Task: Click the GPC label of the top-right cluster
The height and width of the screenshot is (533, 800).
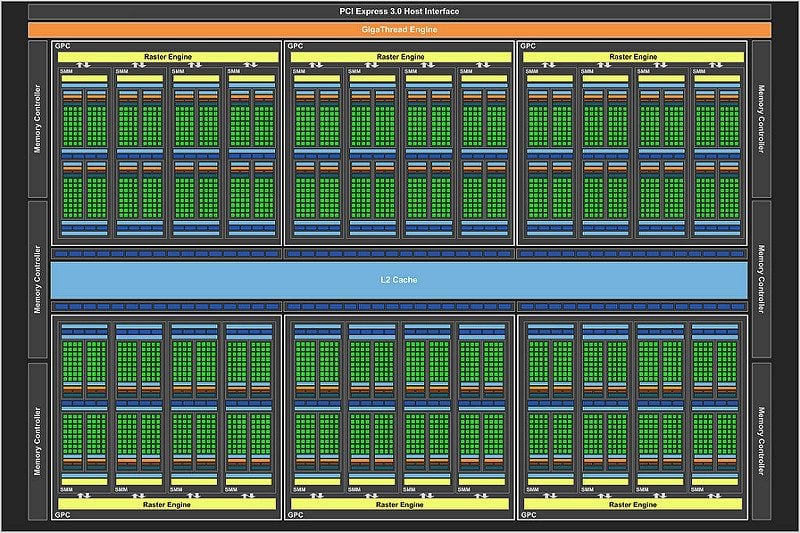Action: point(528,46)
